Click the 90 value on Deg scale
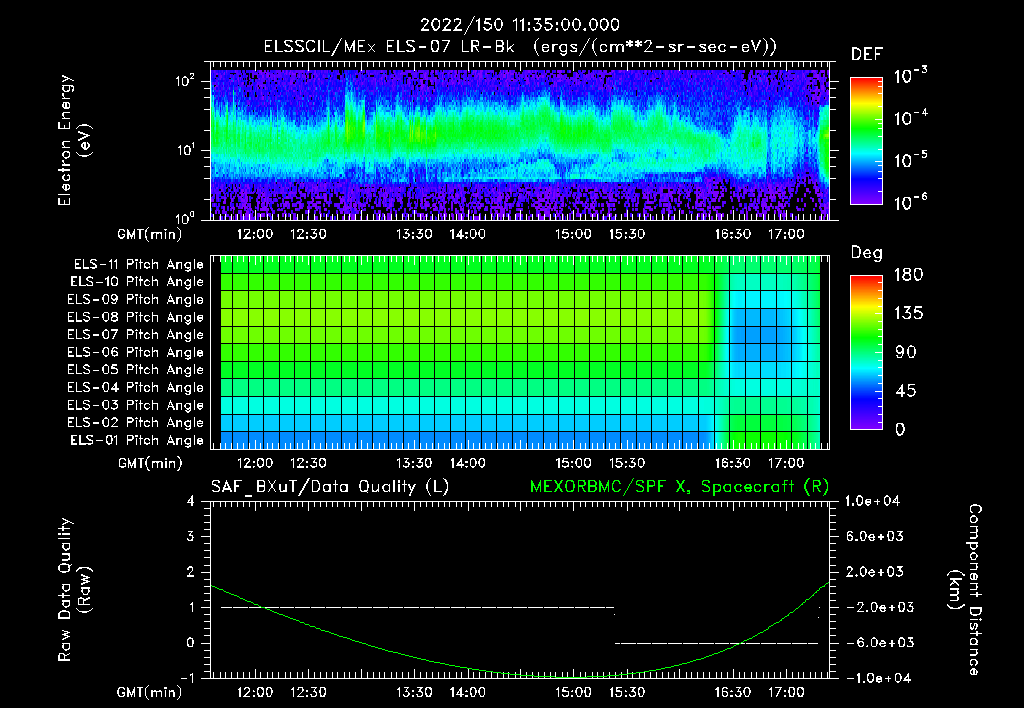This screenshot has height=708, width=1024. 906,353
